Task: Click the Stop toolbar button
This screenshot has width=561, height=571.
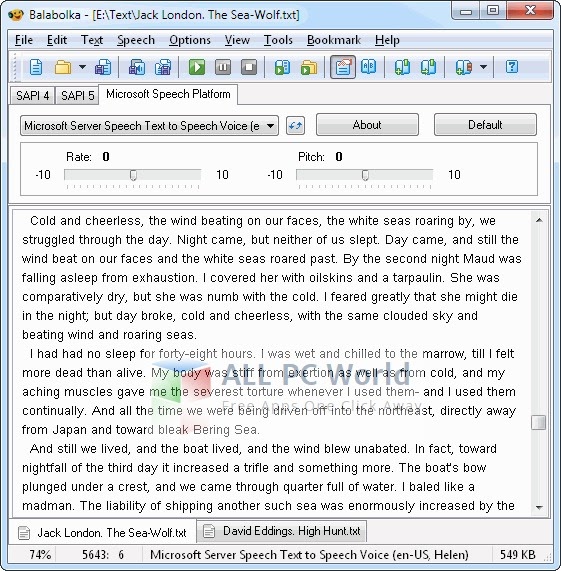Action: 249,67
